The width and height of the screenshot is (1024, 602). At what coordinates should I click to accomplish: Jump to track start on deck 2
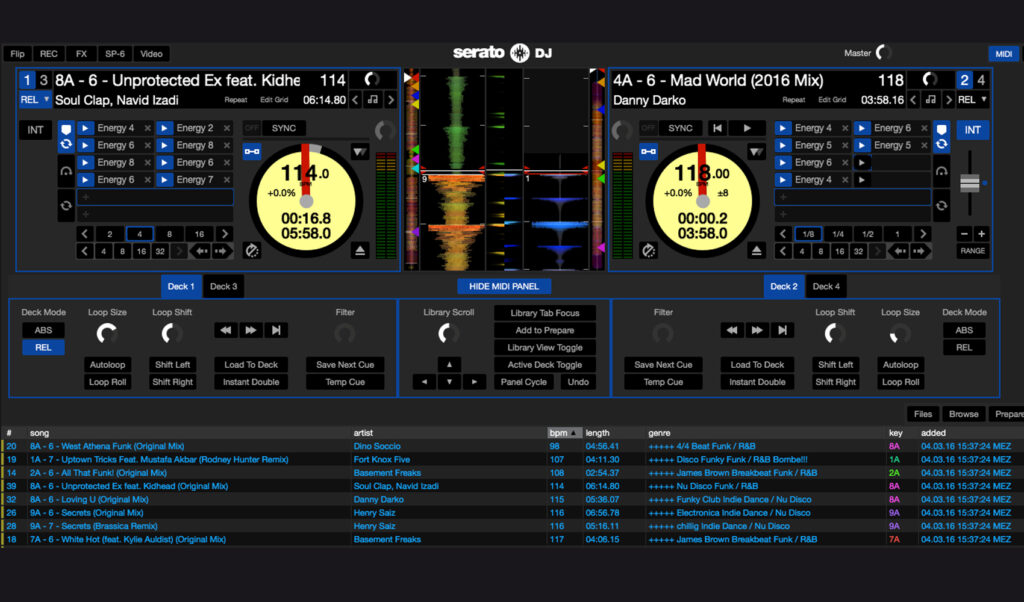[x=717, y=129]
